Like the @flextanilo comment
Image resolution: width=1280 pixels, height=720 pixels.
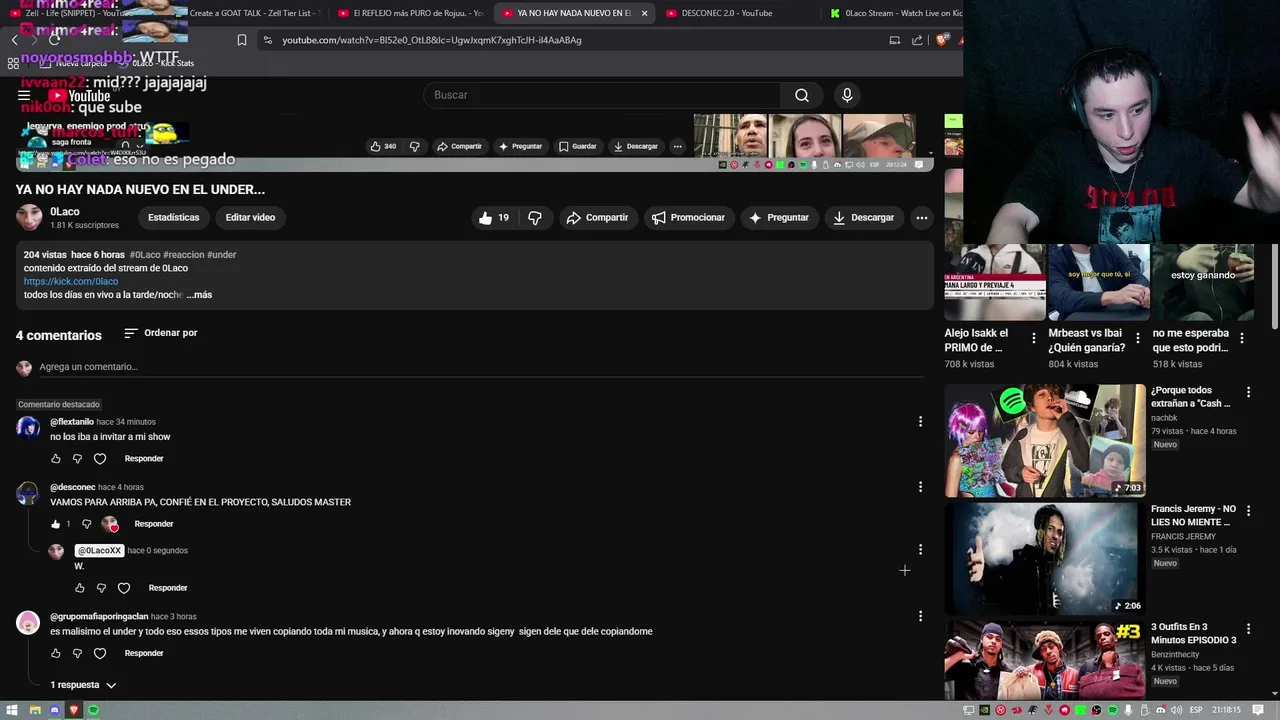(x=55, y=459)
